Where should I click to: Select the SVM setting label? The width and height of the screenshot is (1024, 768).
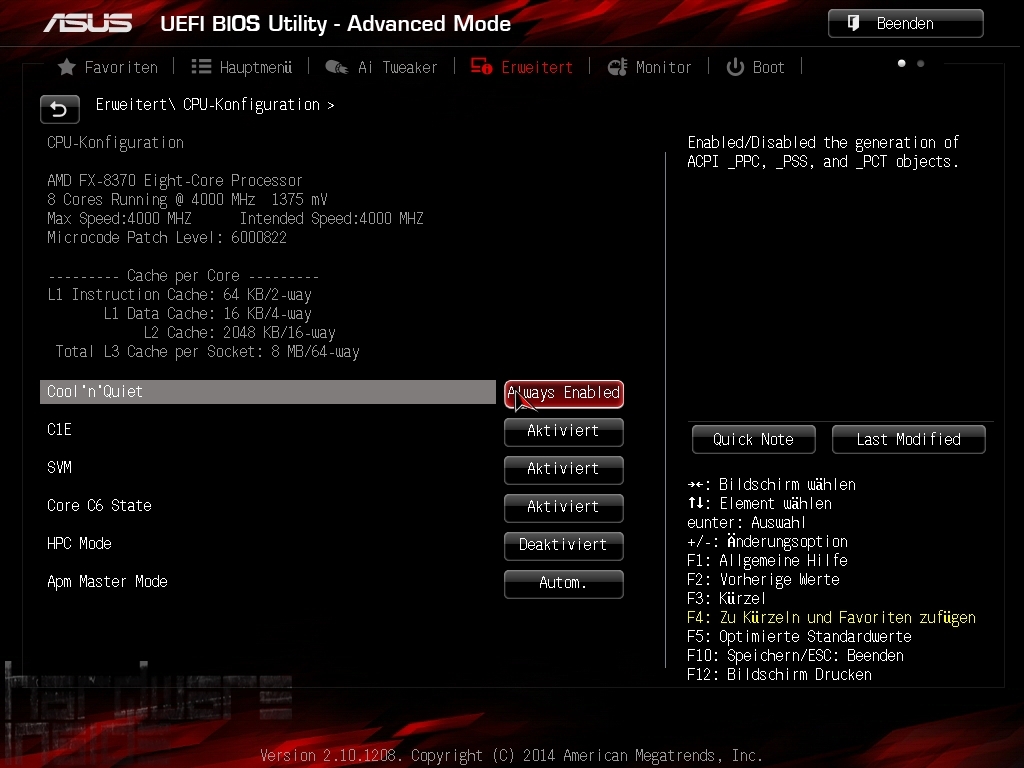[x=59, y=468]
